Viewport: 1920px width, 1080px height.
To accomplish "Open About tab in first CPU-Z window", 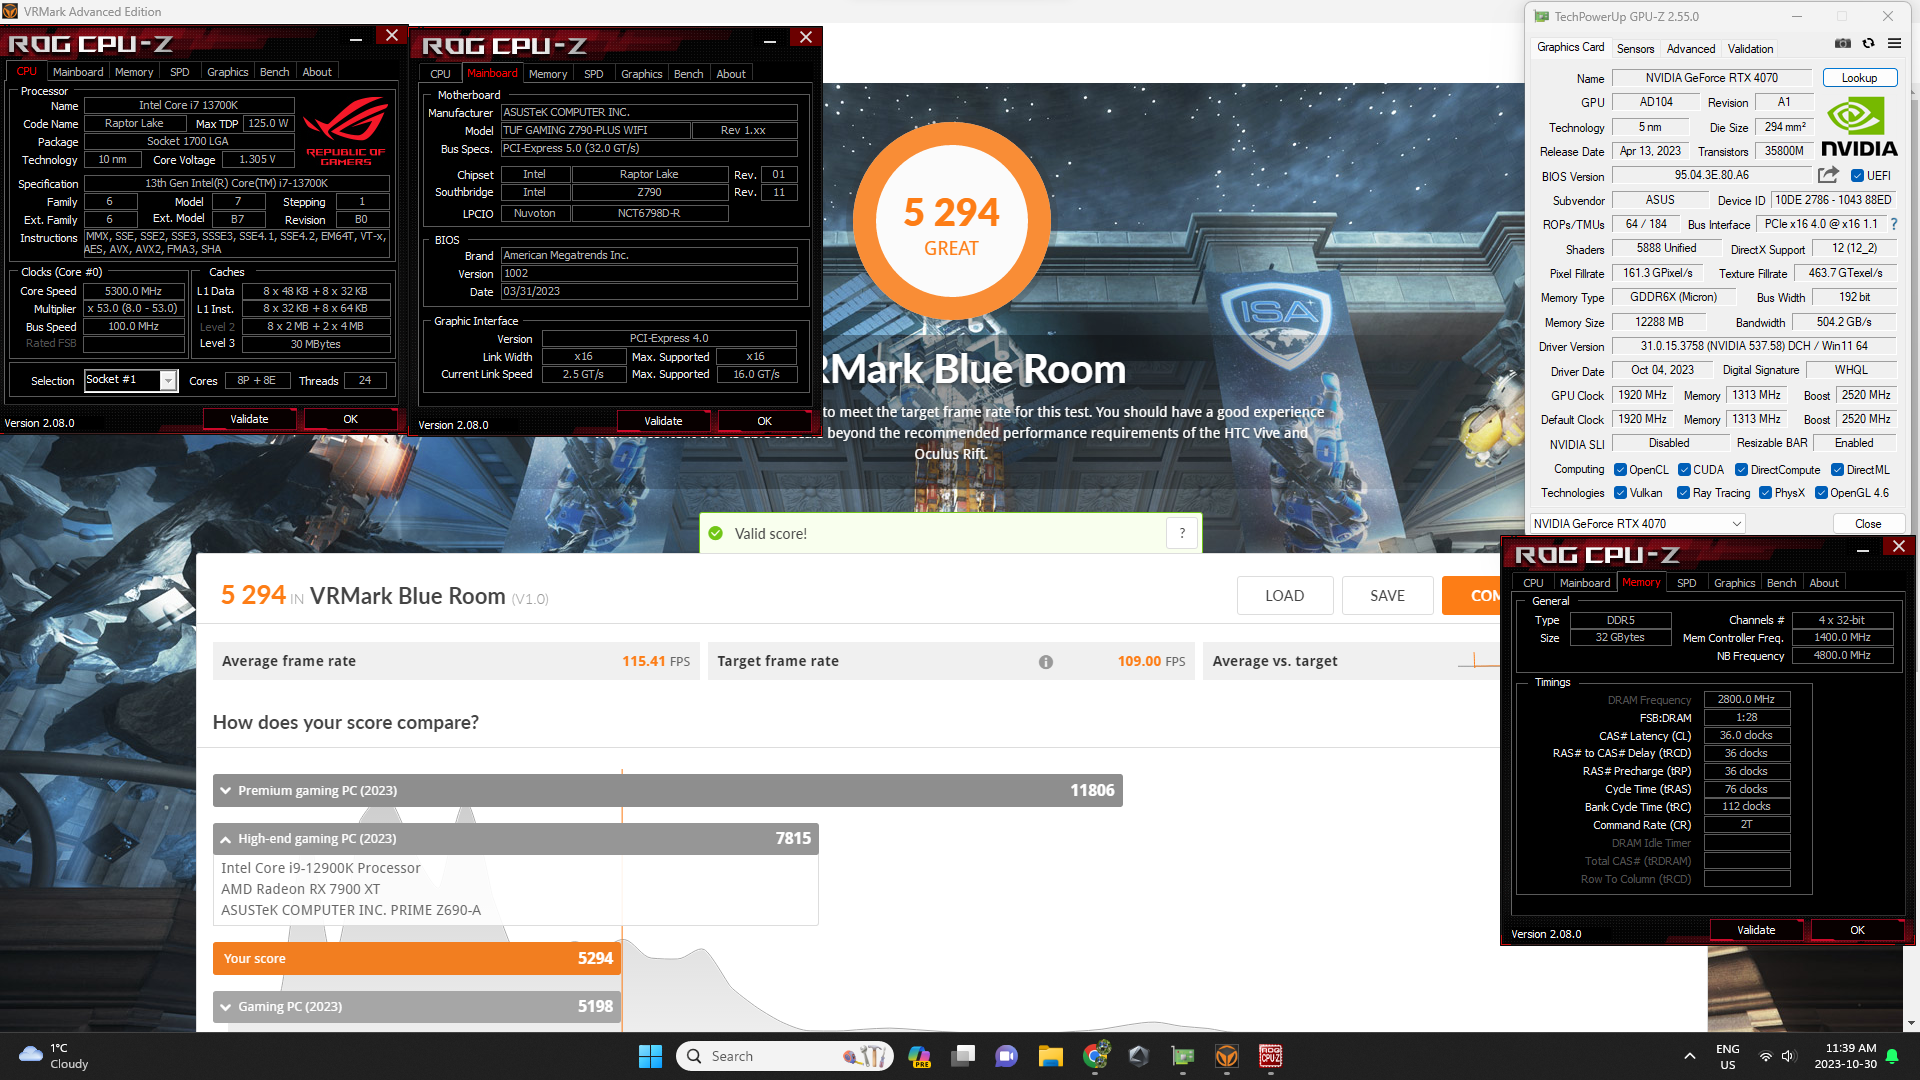I will 317,72.
